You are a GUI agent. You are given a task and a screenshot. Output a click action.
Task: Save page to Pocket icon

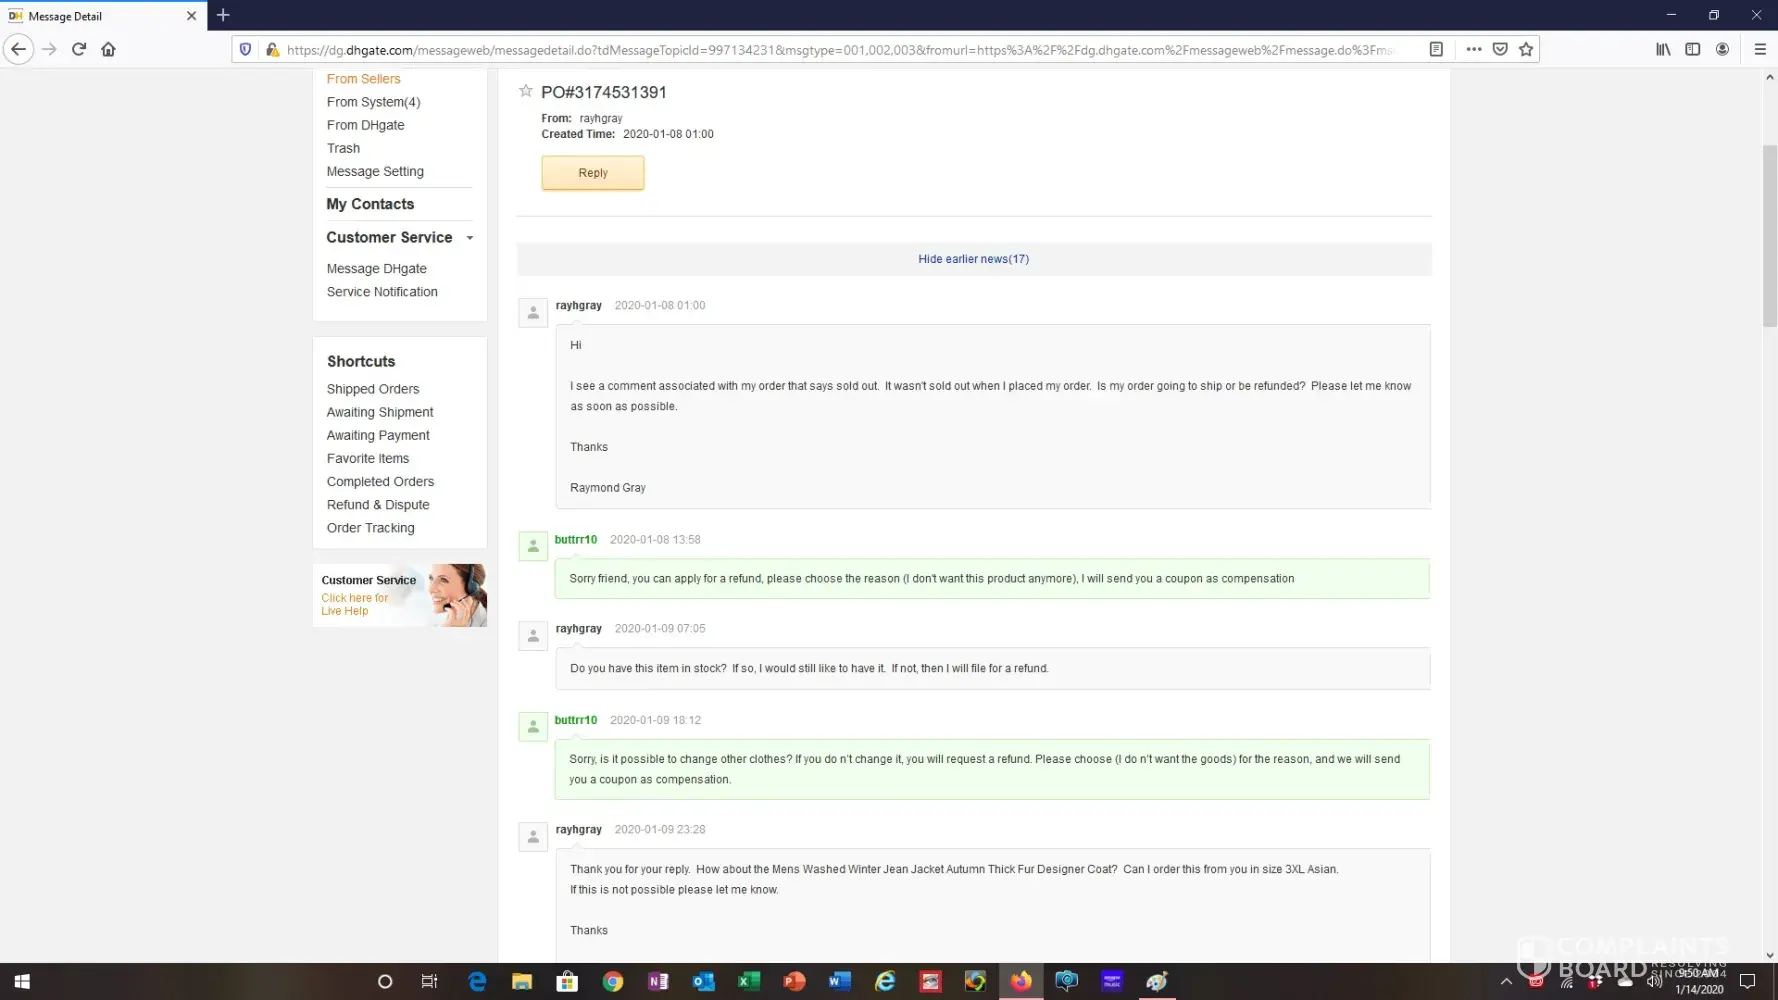[x=1500, y=49]
